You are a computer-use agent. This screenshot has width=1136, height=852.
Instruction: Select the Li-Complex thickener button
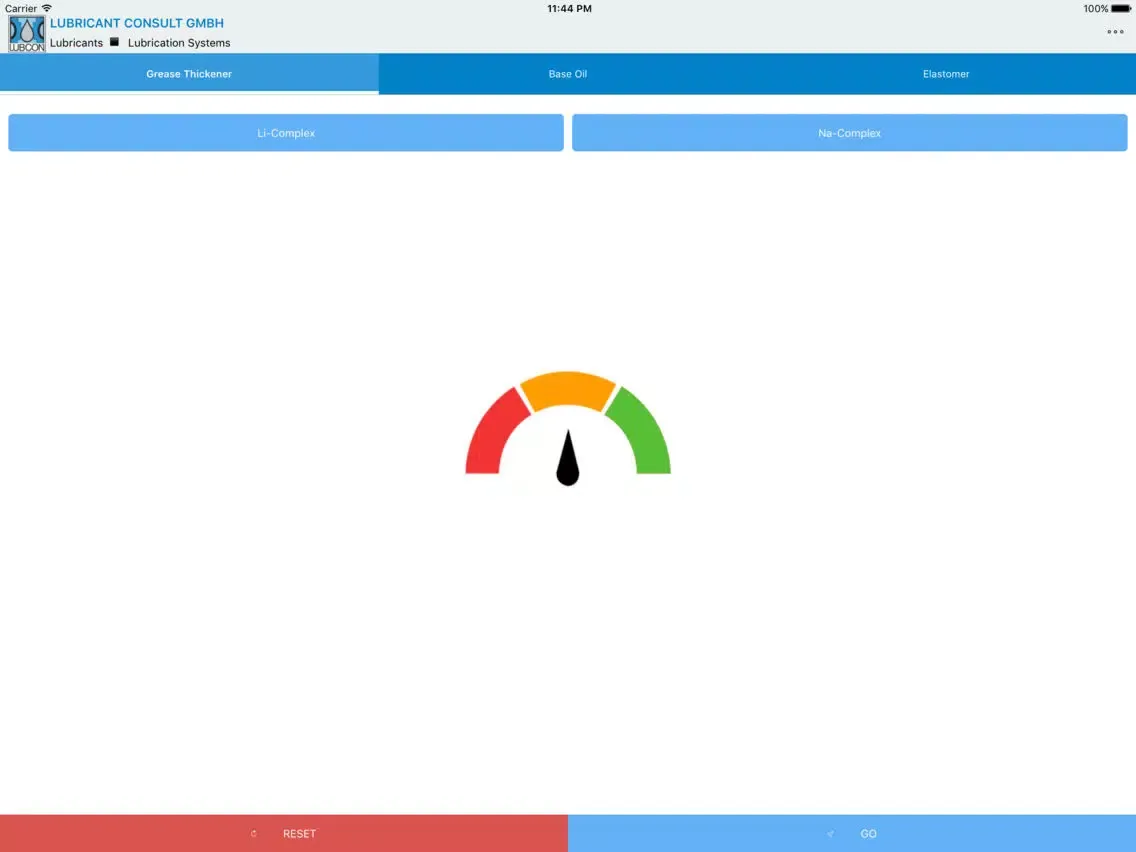[x=285, y=133]
